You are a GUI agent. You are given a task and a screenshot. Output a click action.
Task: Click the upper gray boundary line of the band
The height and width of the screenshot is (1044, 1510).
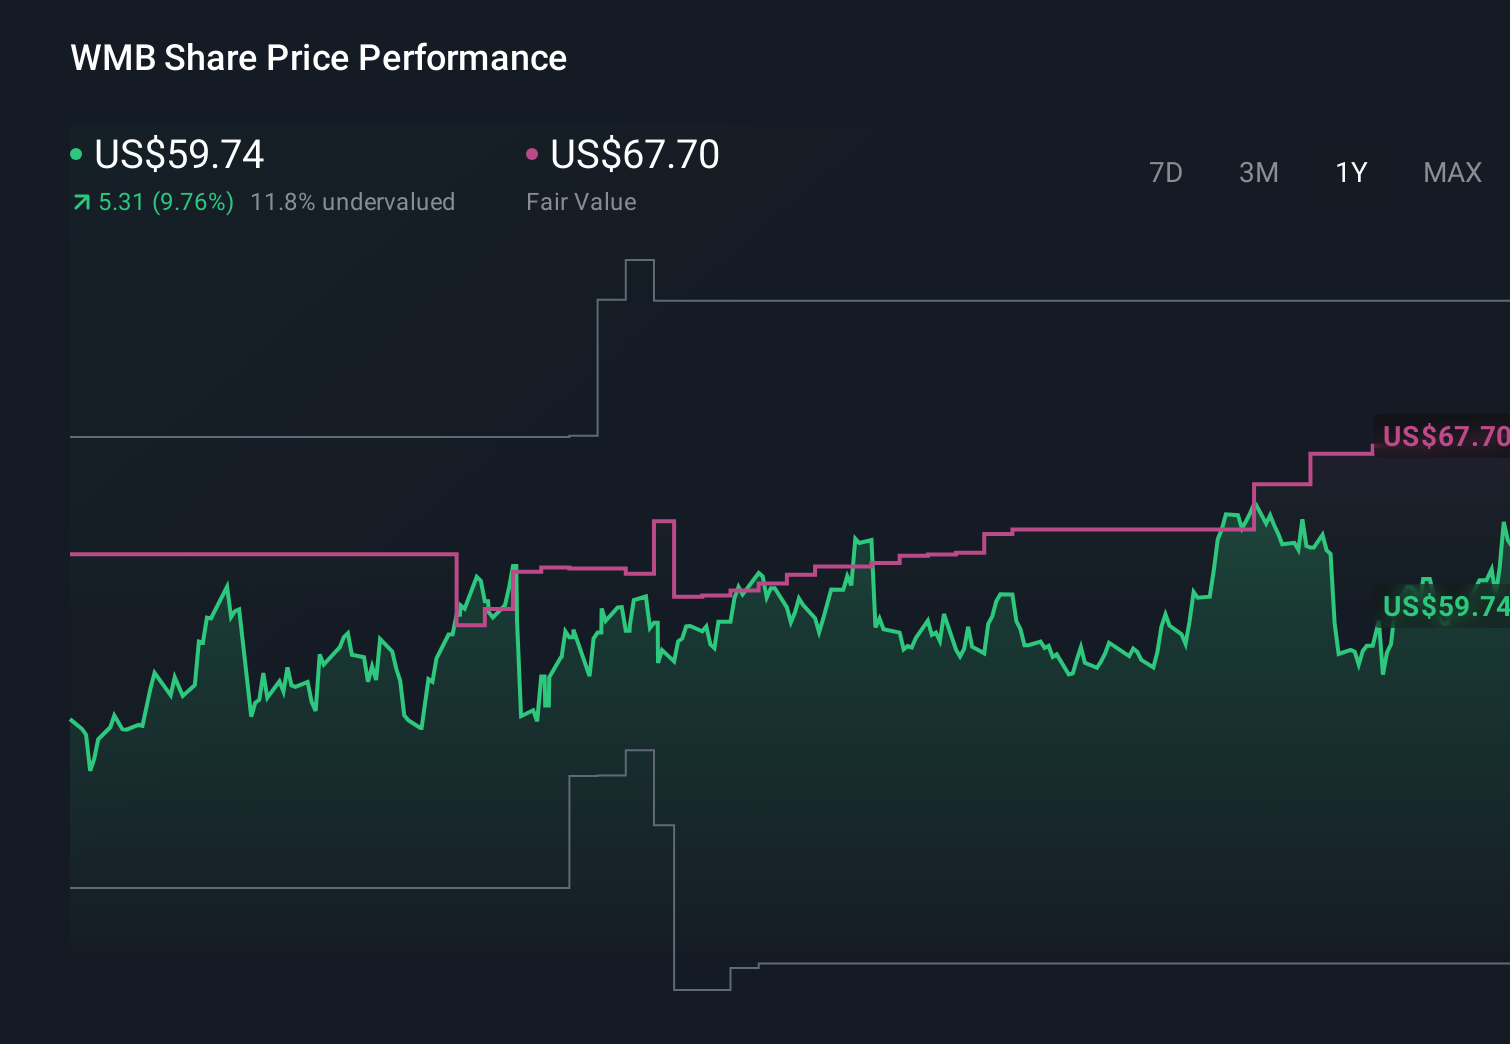300,435
